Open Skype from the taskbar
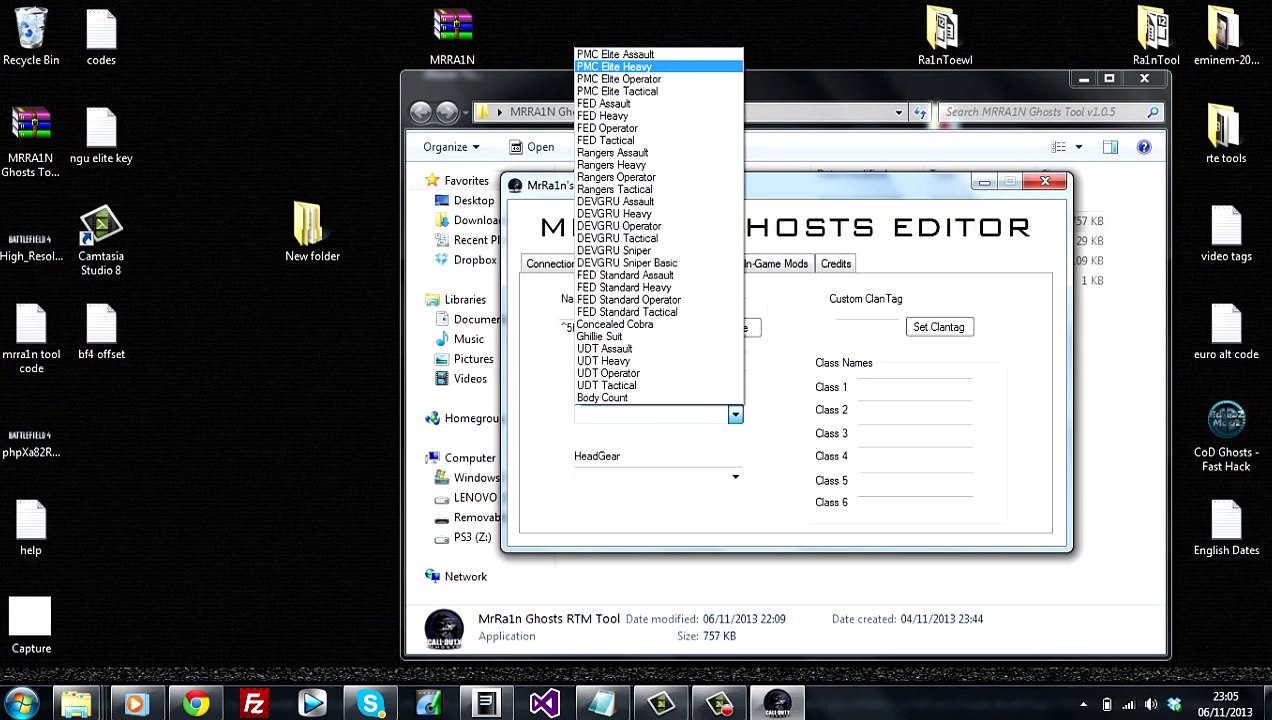 click(x=370, y=704)
